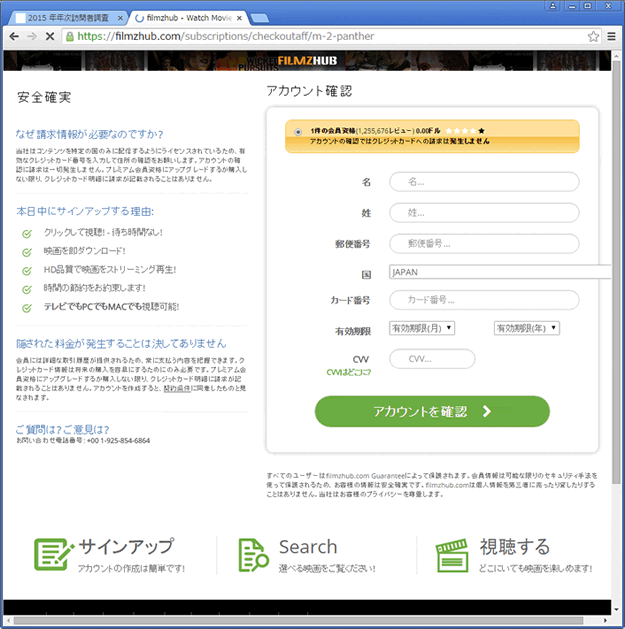Click the アカウントを確認 green button
This screenshot has height=629, width=625.
[432, 411]
